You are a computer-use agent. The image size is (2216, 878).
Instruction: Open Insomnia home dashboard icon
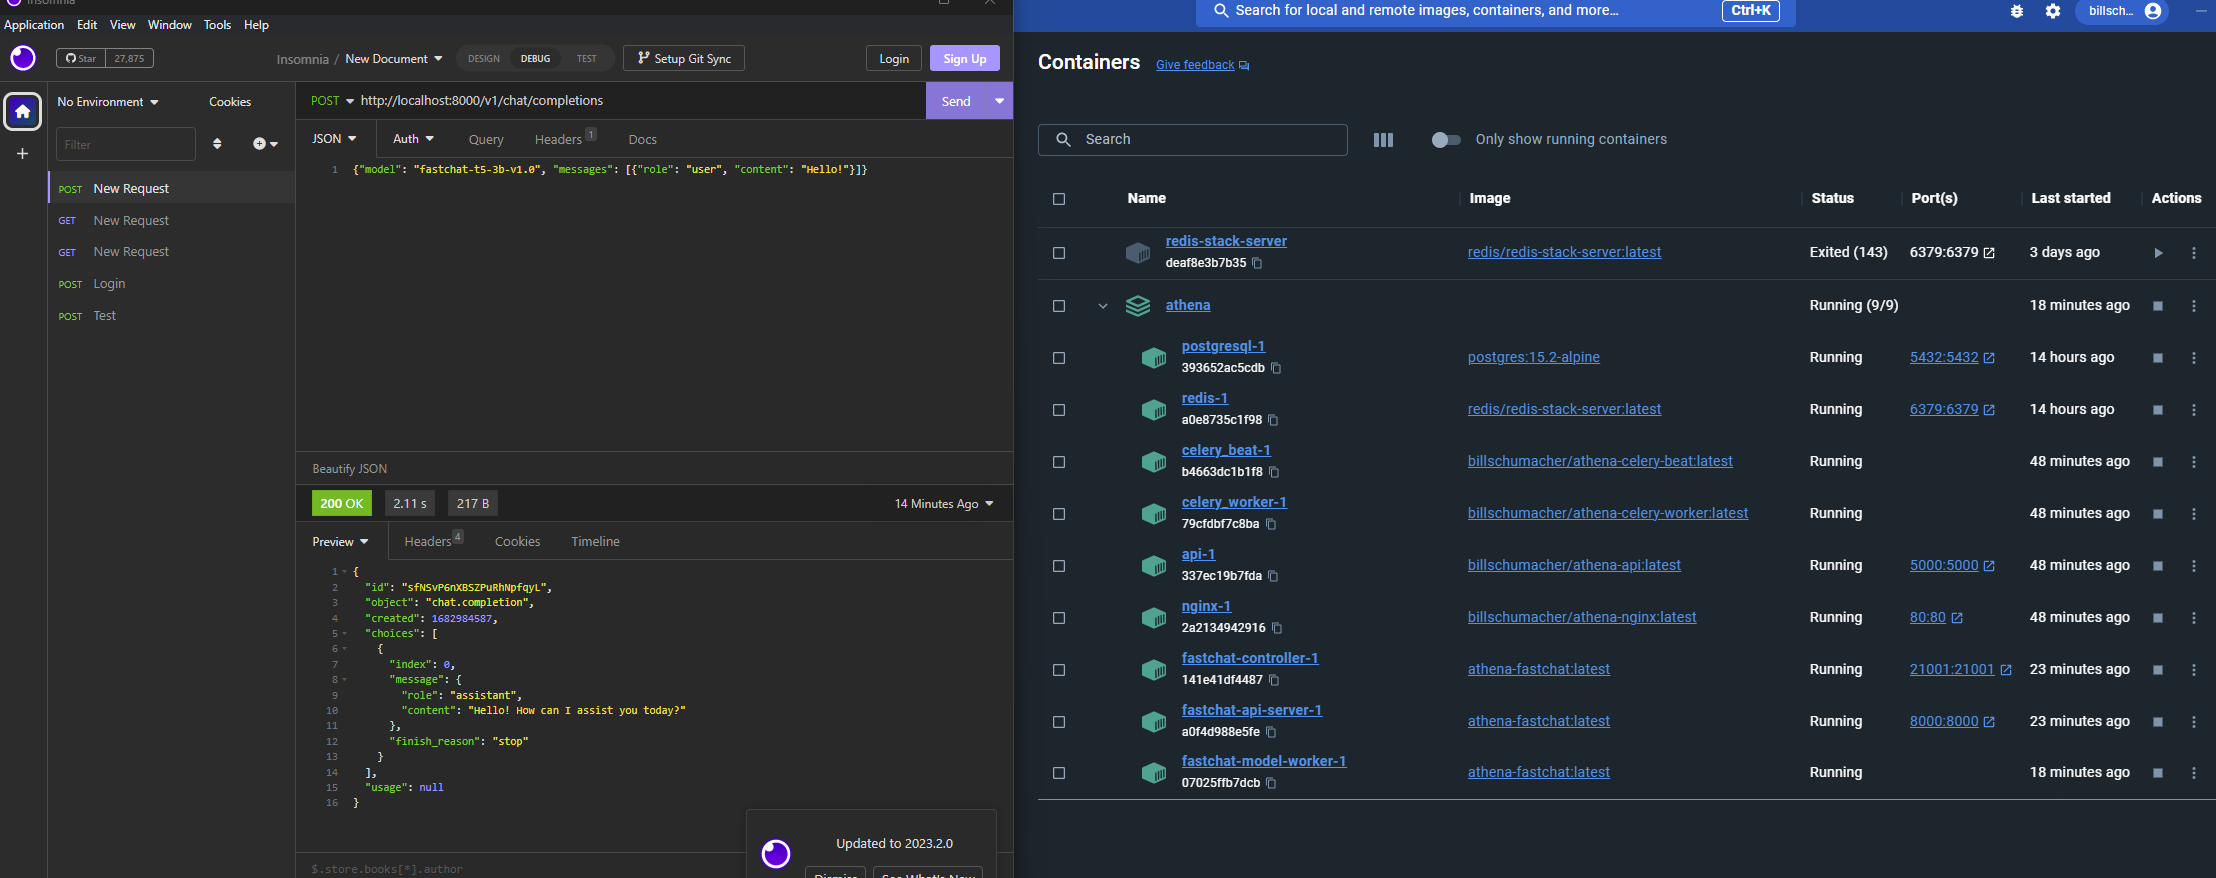tap(22, 111)
